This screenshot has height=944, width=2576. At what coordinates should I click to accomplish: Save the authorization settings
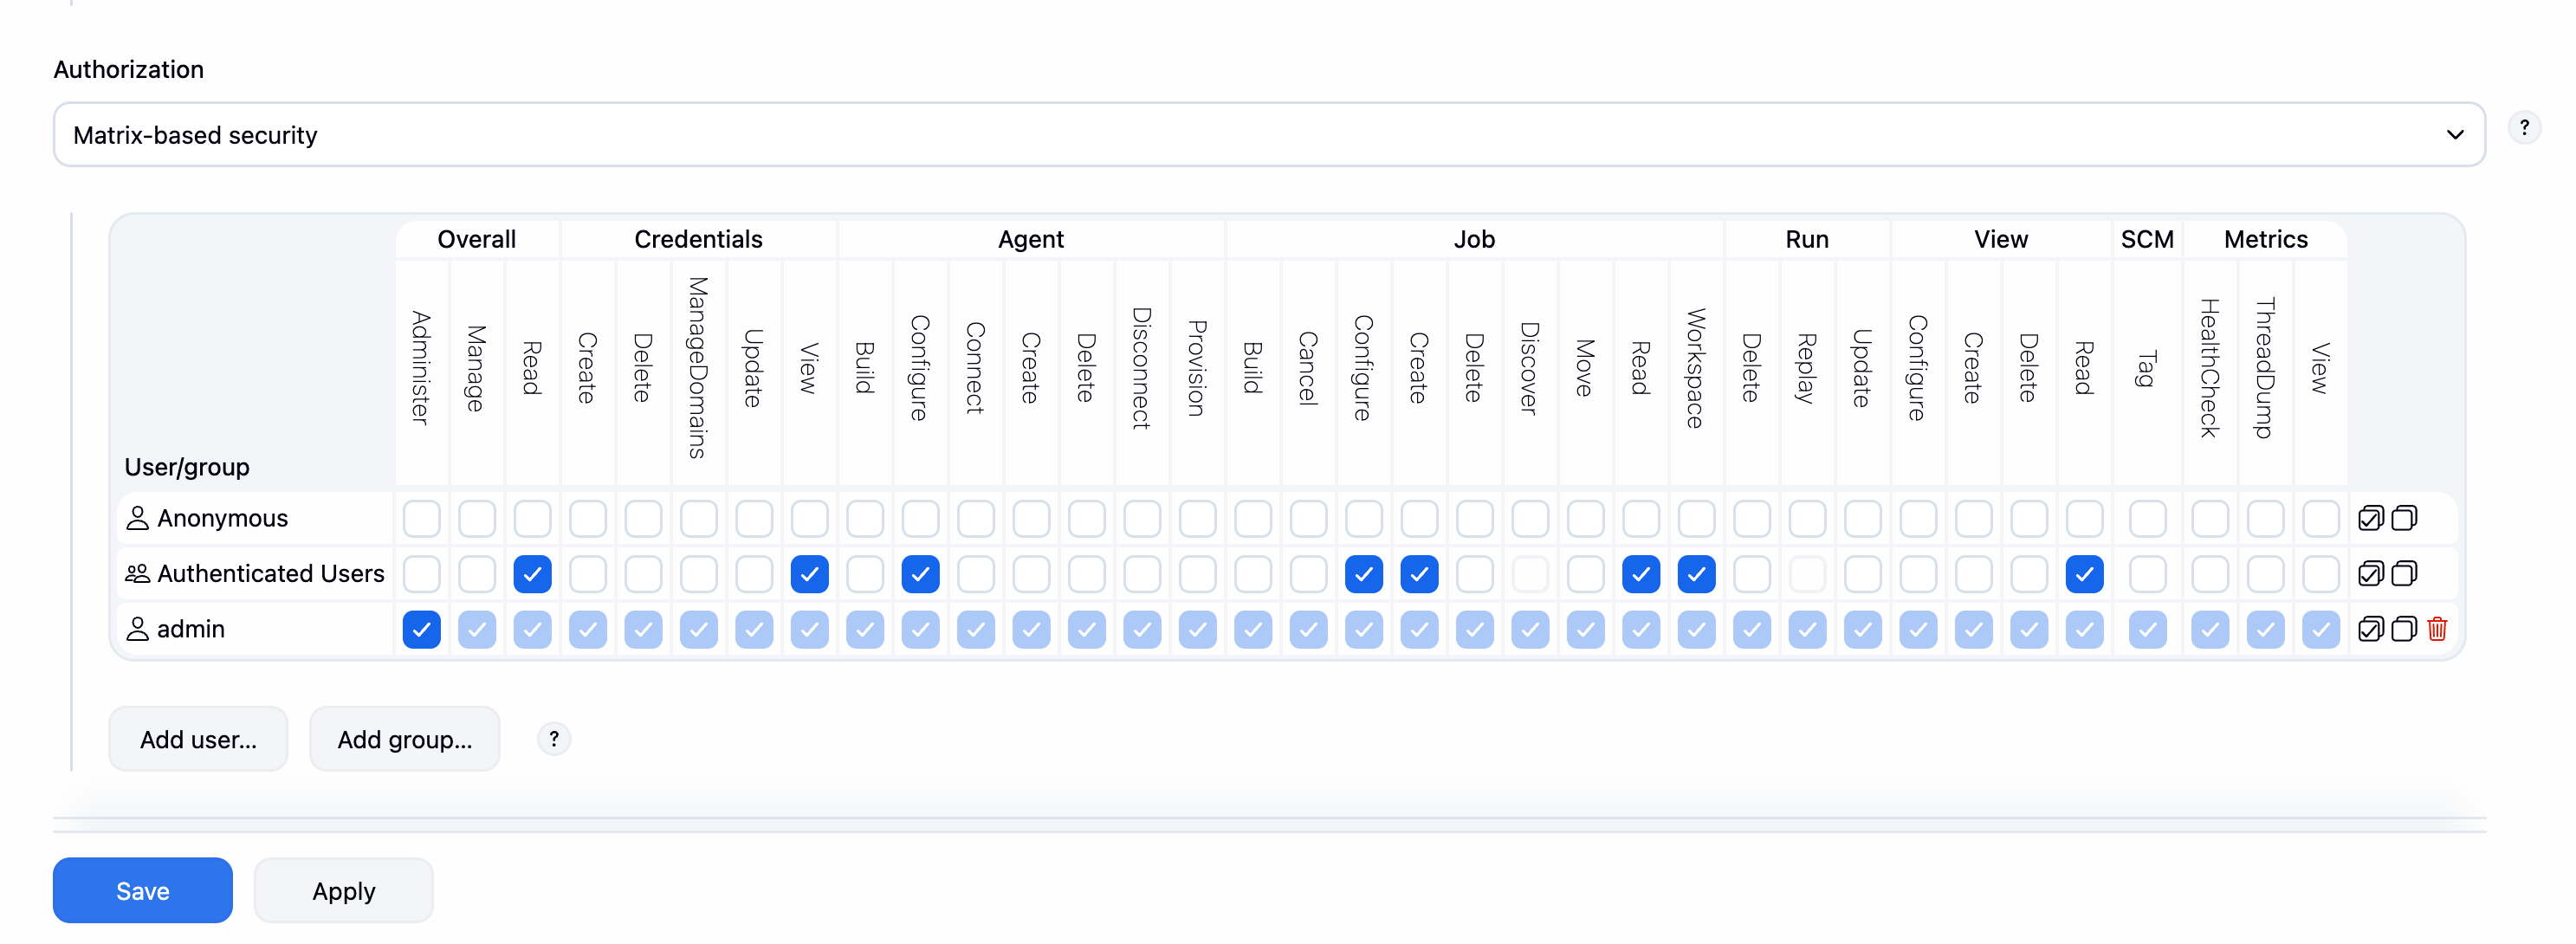[143, 890]
